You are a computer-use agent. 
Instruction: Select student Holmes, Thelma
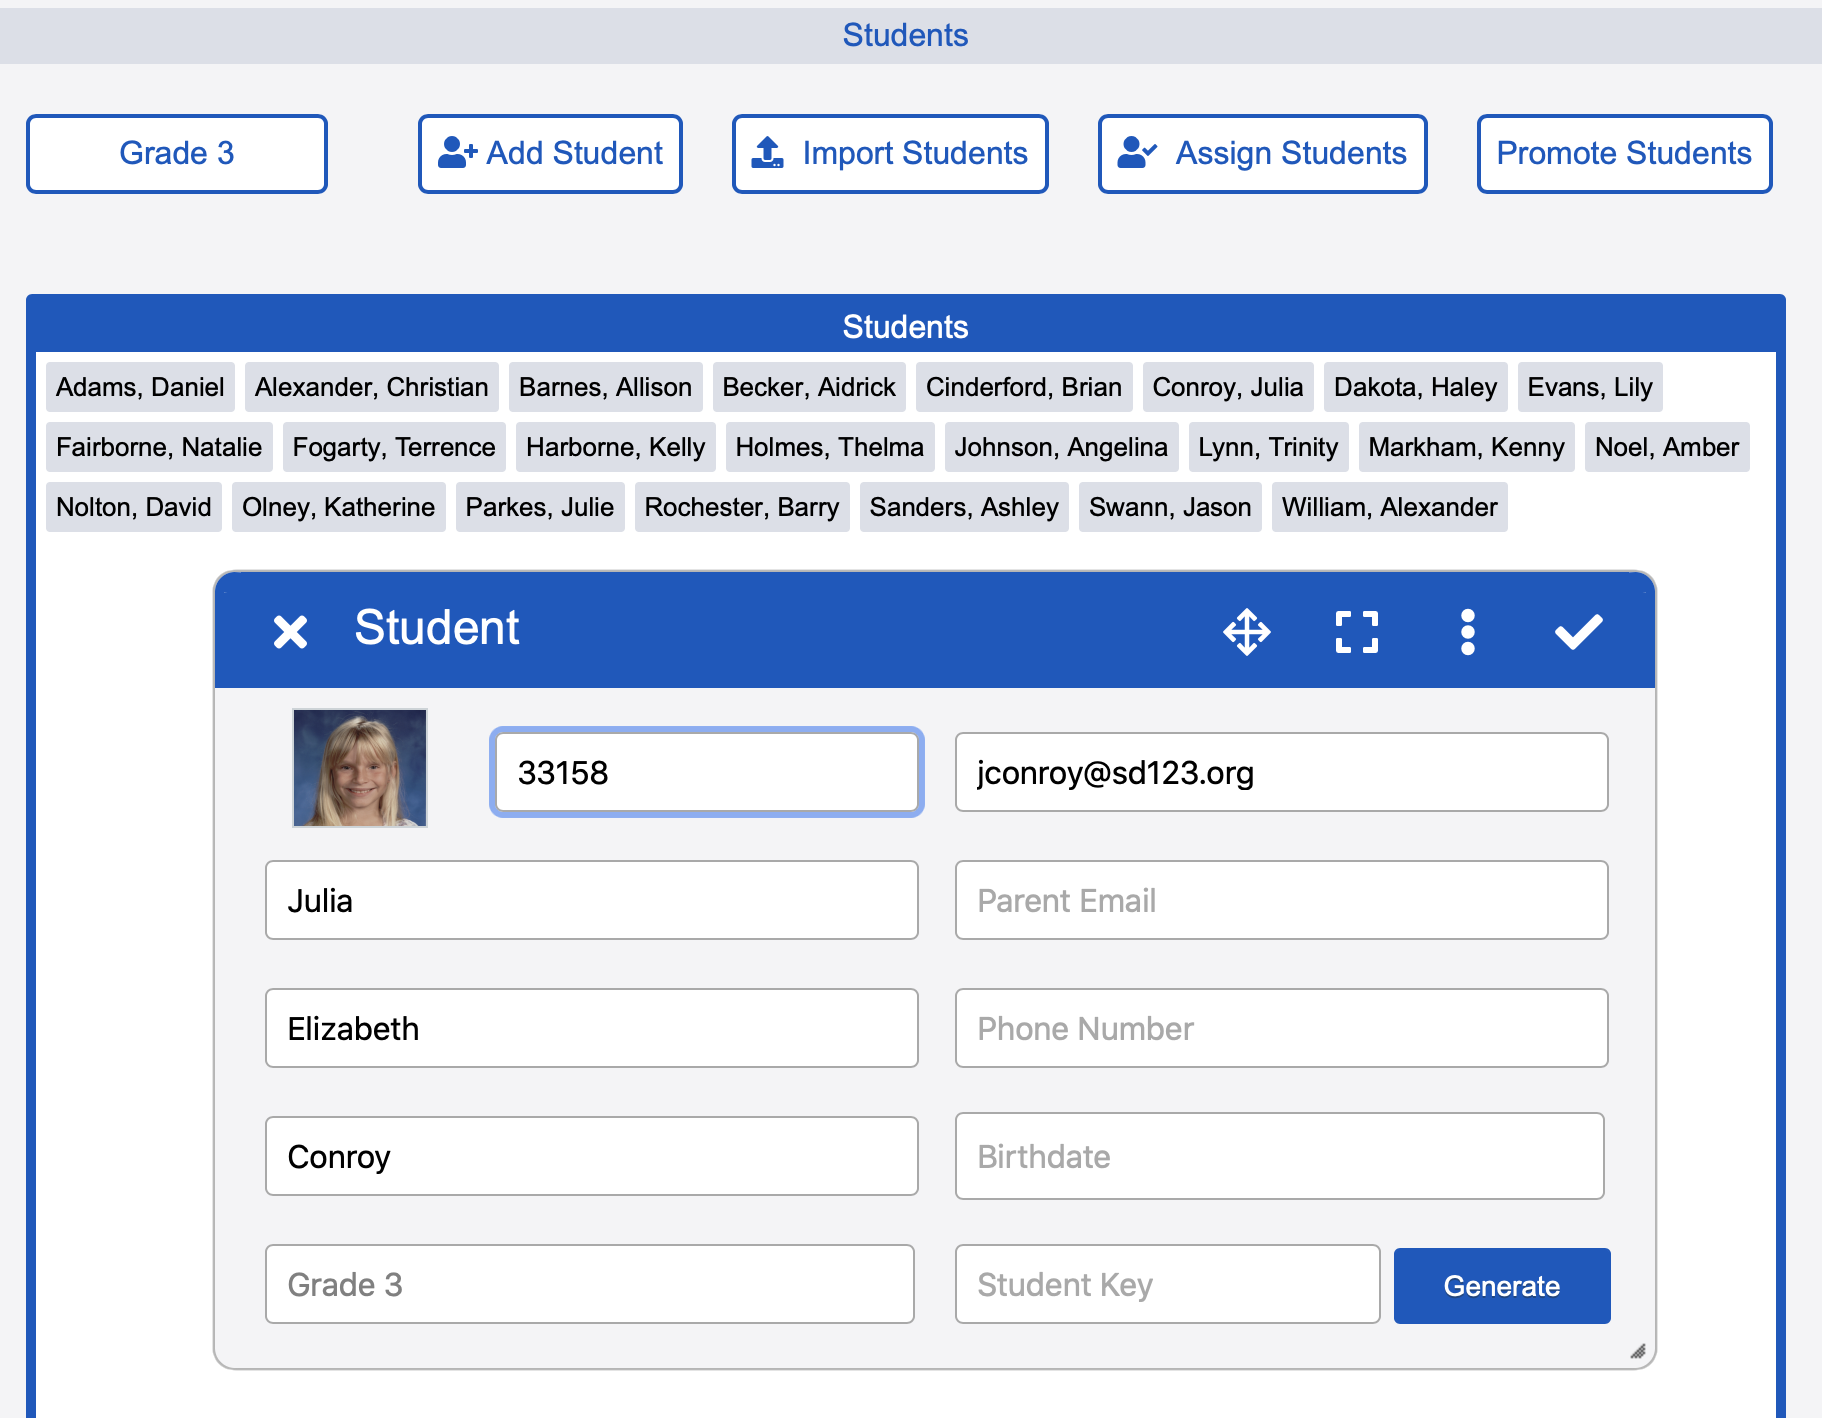[829, 447]
